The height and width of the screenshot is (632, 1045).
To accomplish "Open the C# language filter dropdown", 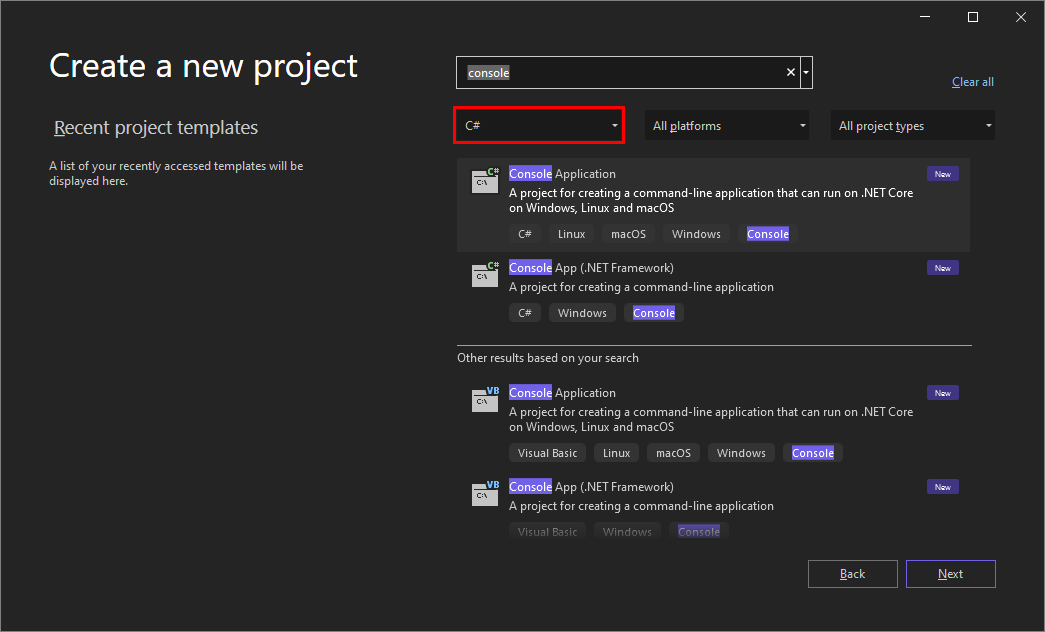I will (x=539, y=126).
